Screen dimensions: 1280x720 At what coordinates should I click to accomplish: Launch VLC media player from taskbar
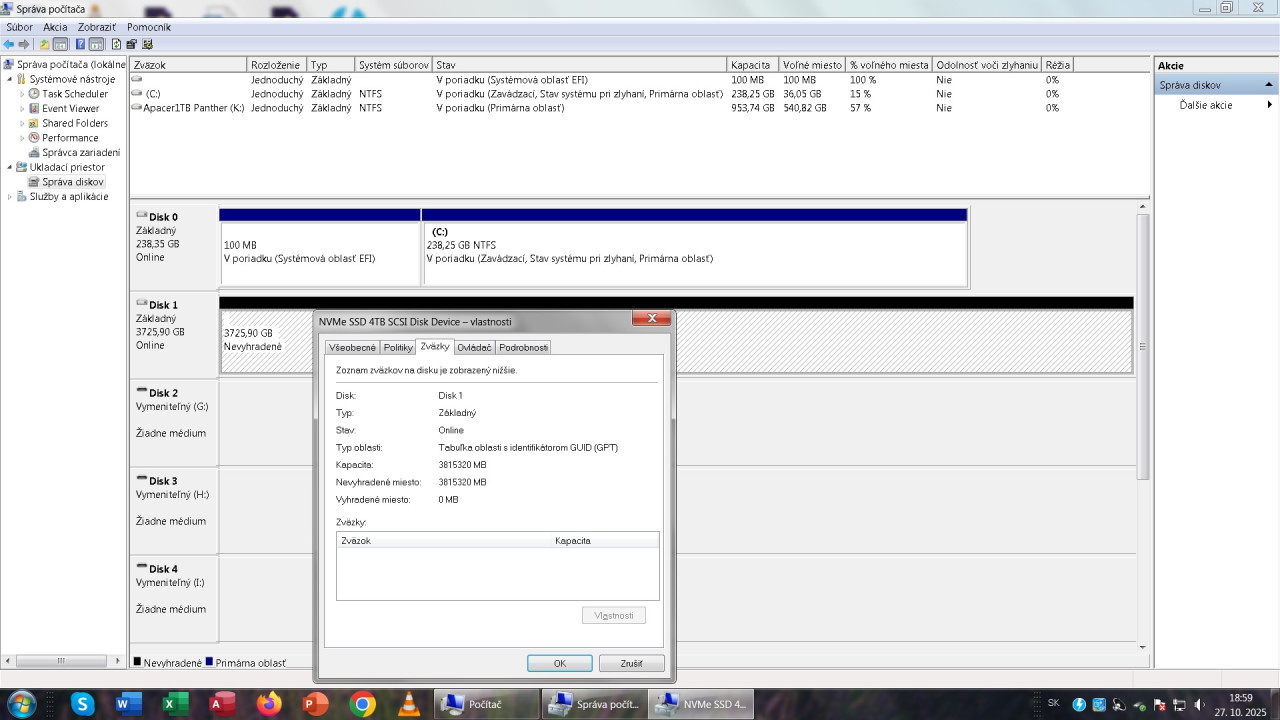coord(409,704)
